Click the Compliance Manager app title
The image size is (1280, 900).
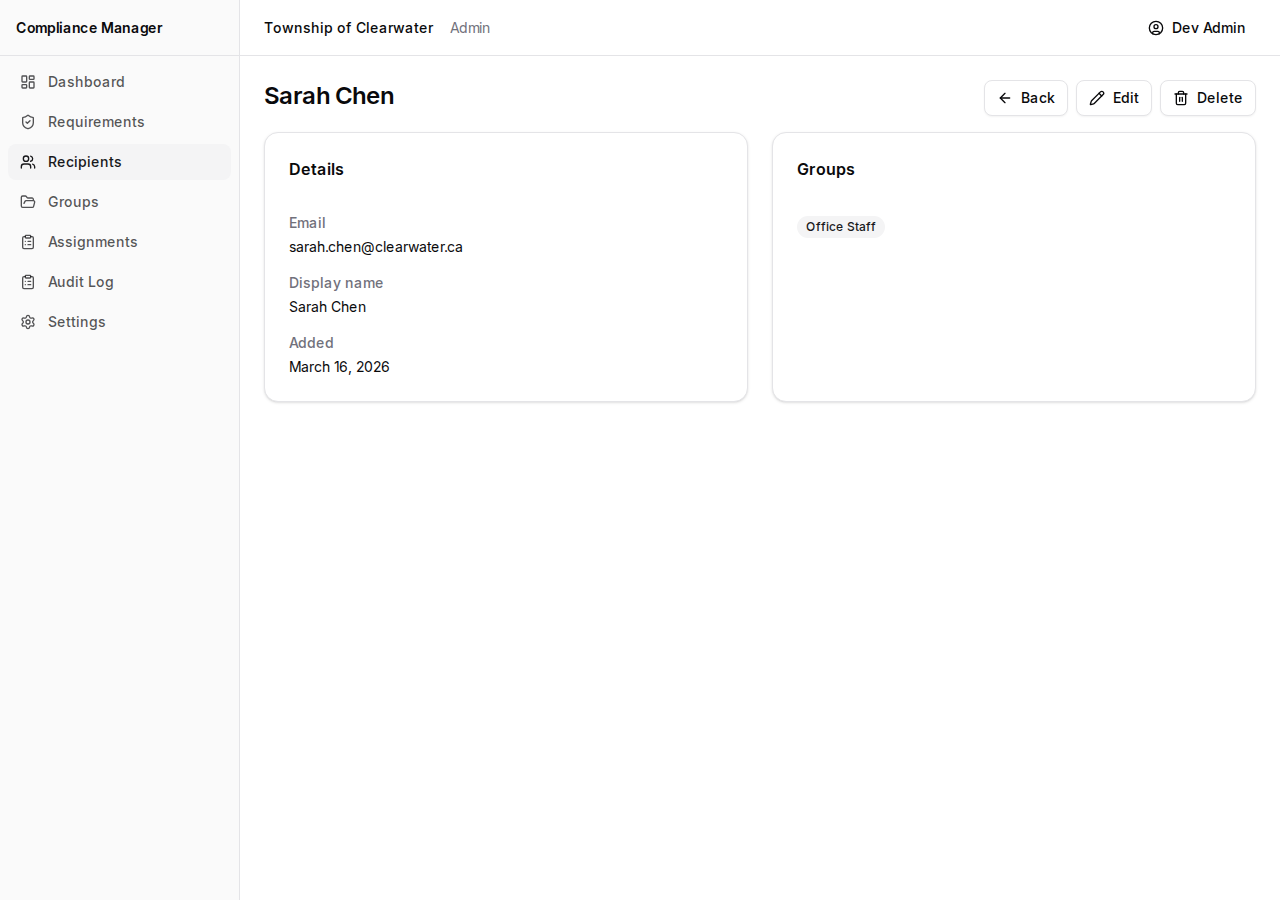point(89,28)
